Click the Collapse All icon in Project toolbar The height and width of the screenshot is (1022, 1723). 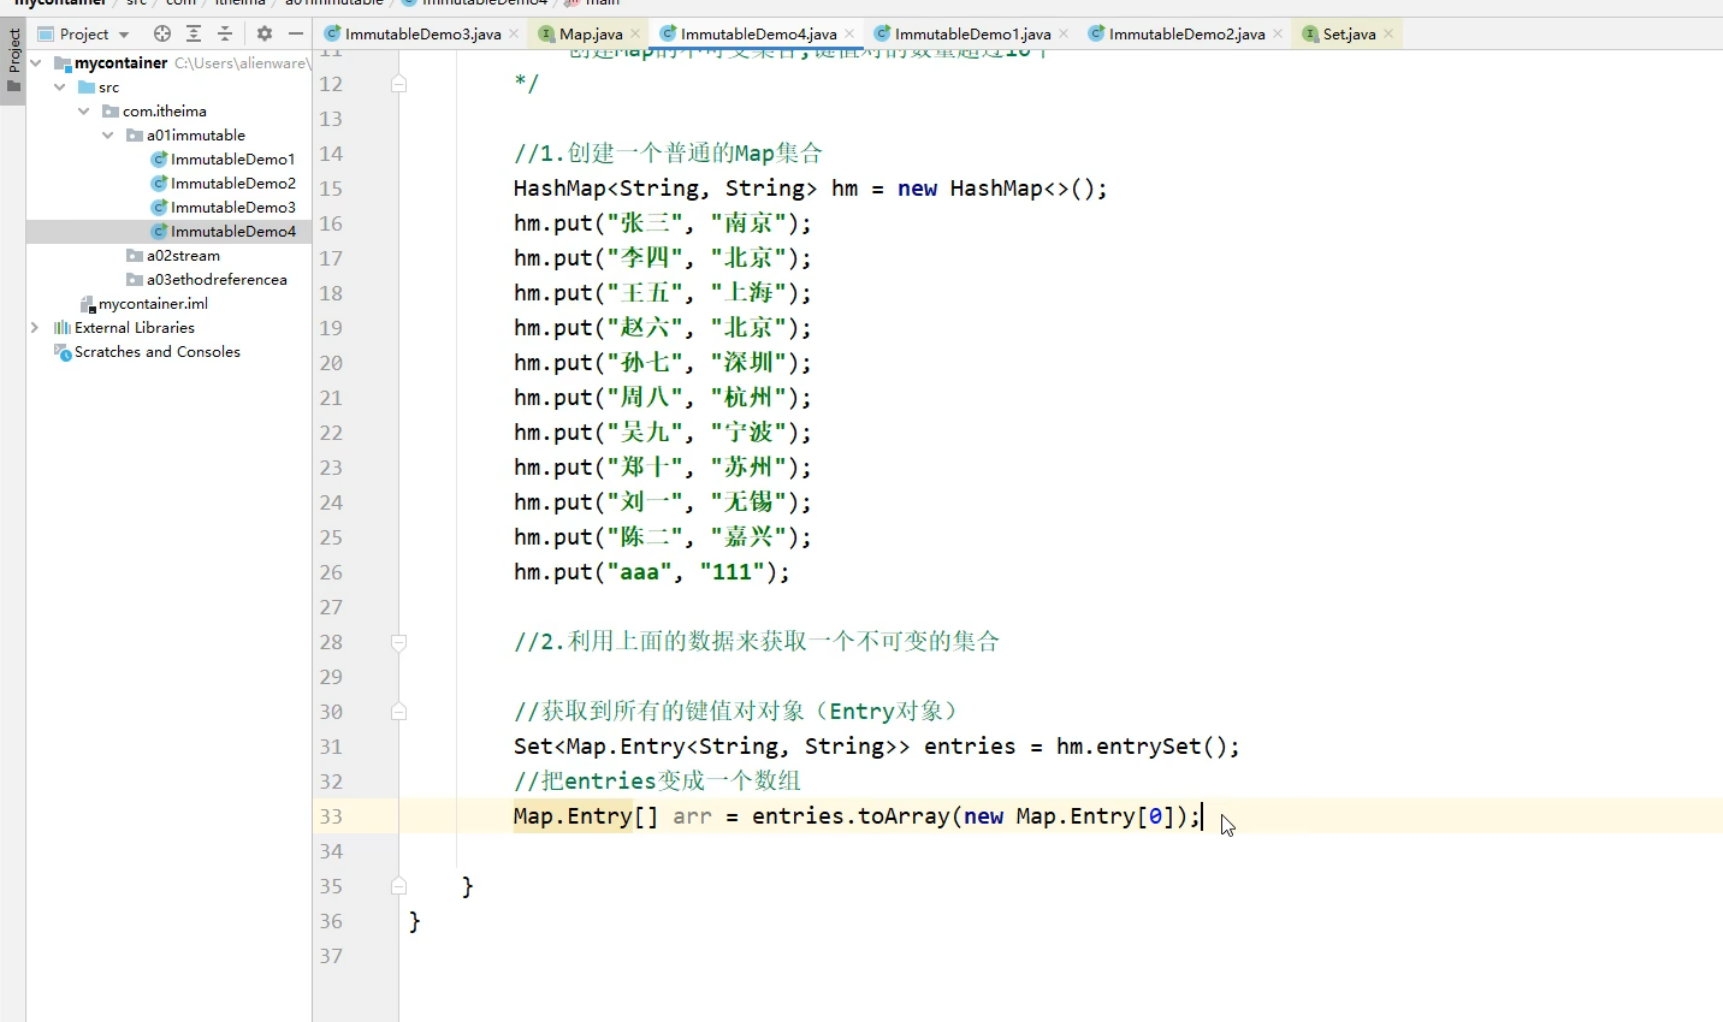tap(225, 33)
